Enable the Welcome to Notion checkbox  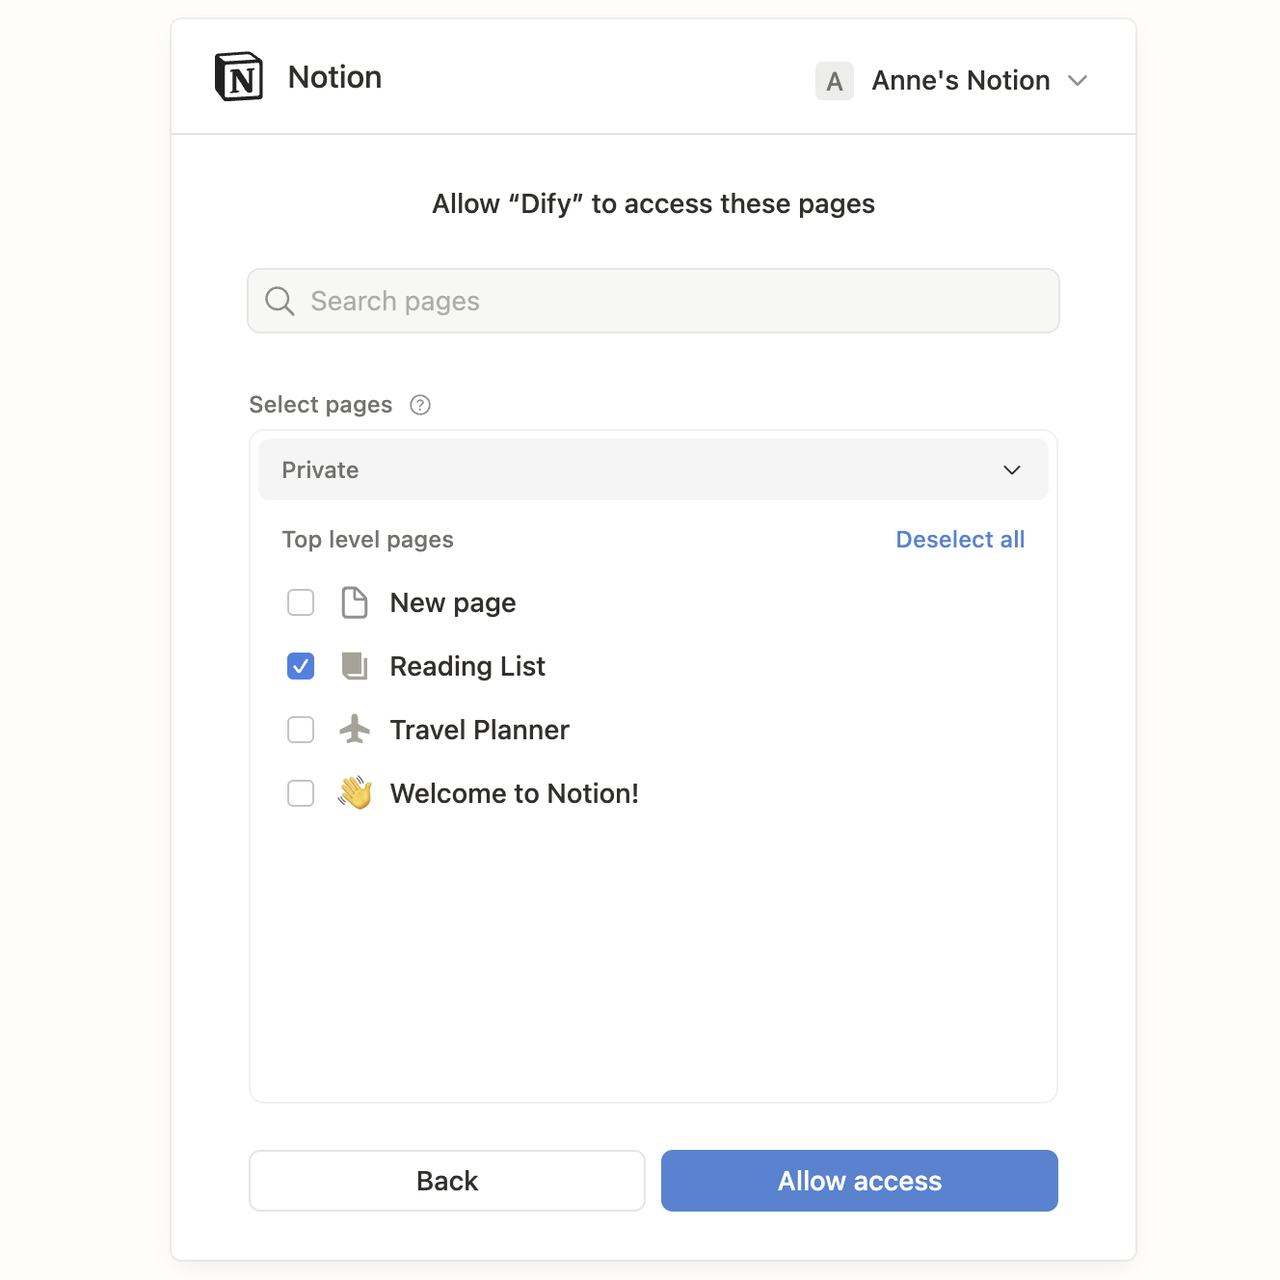[300, 793]
